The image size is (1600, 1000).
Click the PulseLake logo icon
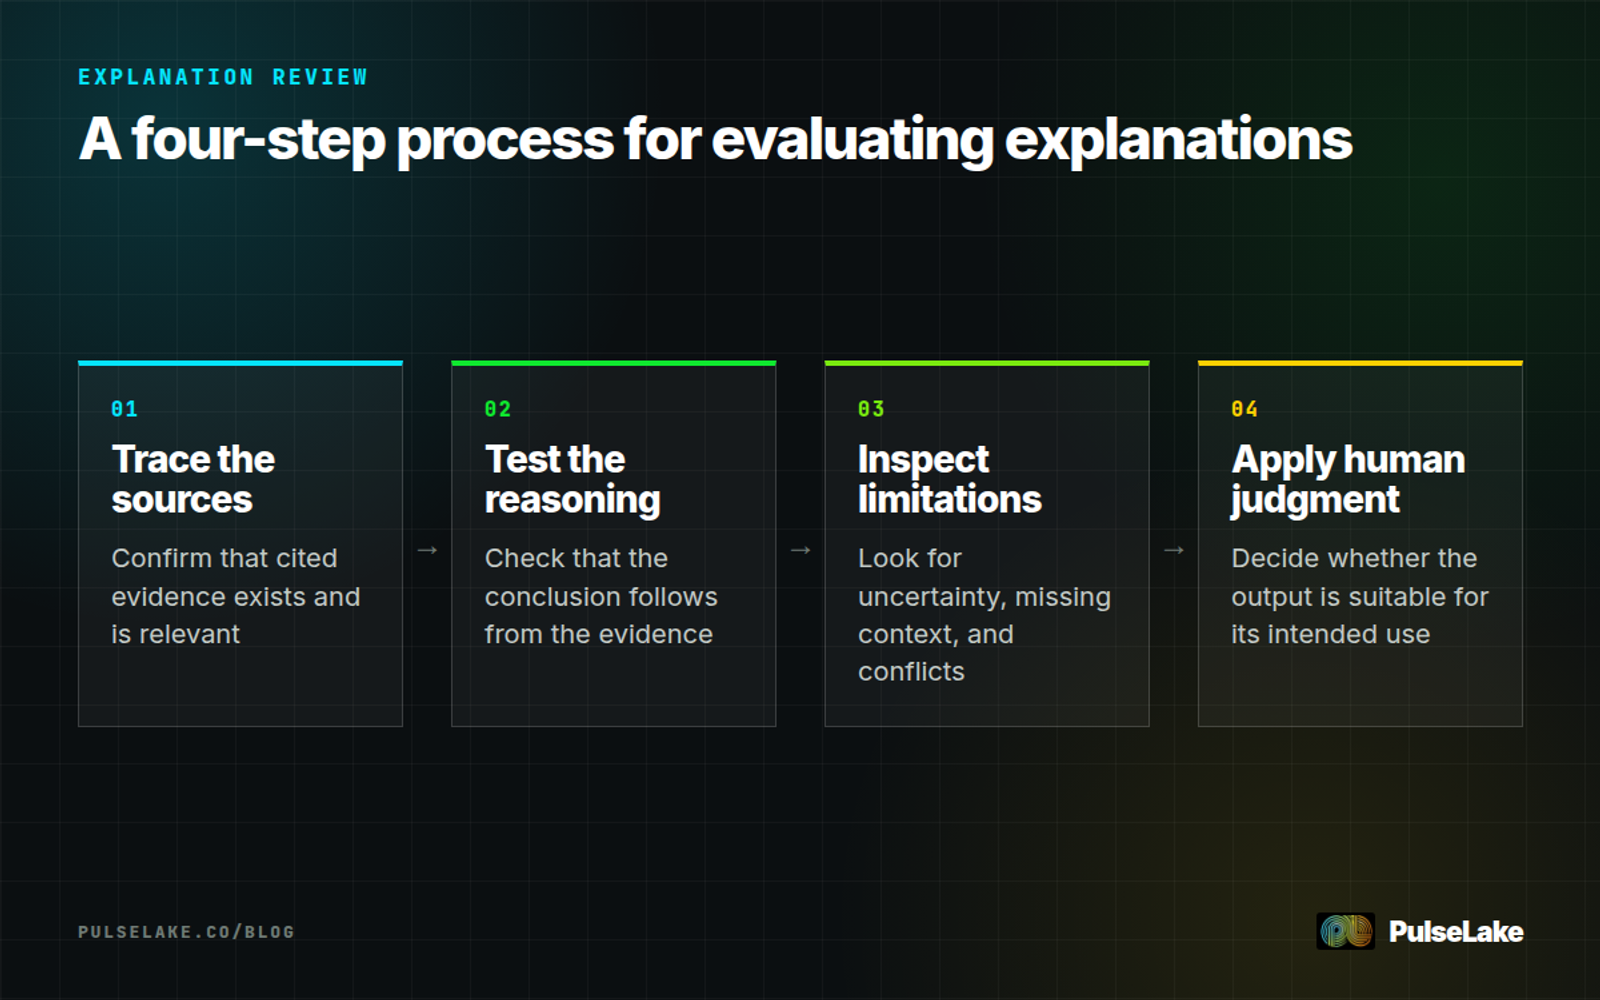[x=1345, y=931]
